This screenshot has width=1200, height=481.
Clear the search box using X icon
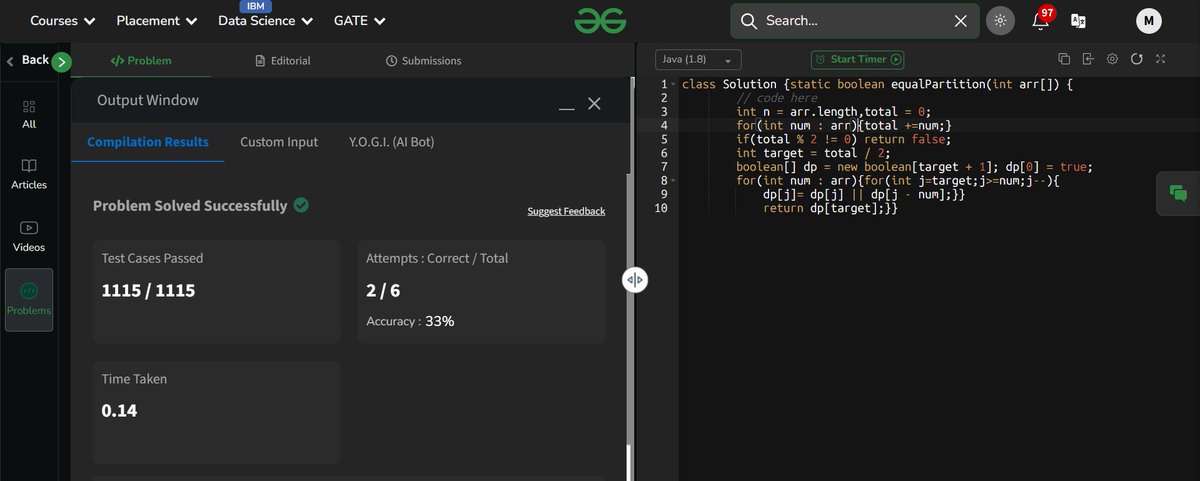pos(960,20)
